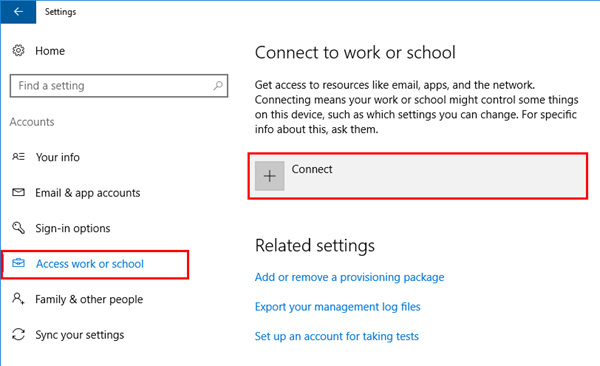Click the Email envelope icon
This screenshot has width=600, height=366.
(18, 192)
